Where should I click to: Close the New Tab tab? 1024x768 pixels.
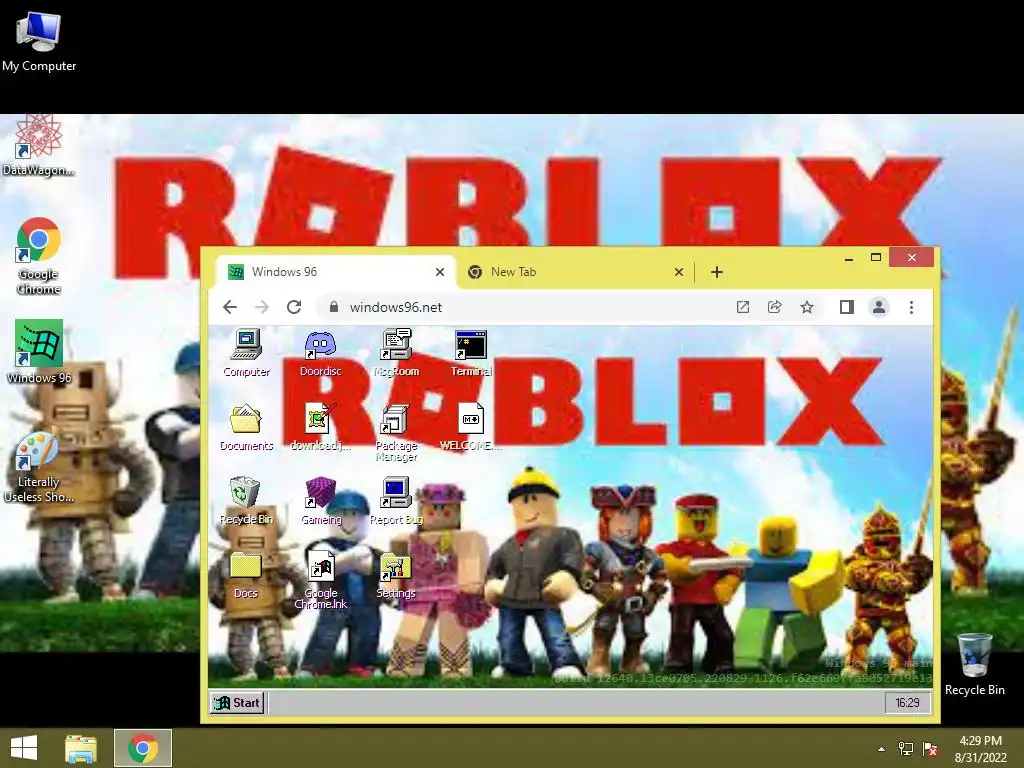679,272
